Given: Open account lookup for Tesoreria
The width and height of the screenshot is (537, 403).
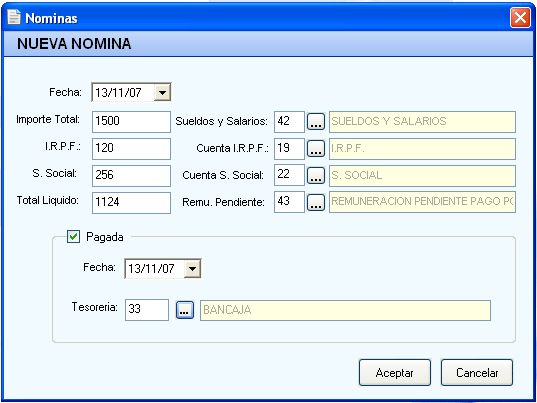Looking at the screenshot, I should click(x=185, y=310).
